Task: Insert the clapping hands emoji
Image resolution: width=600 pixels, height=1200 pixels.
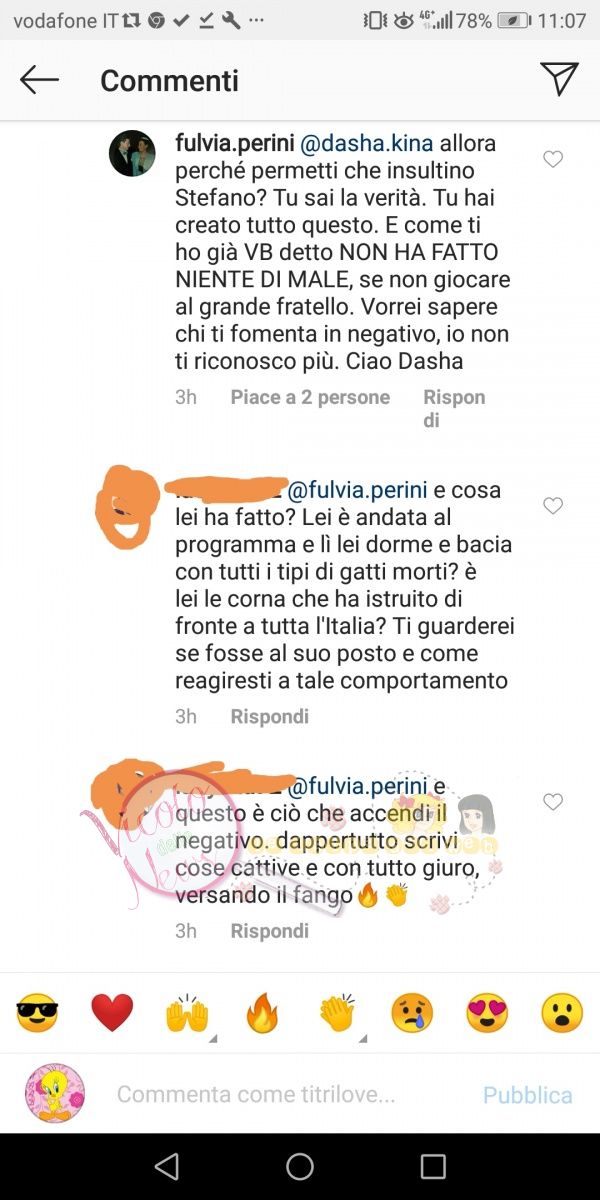Action: click(337, 1013)
